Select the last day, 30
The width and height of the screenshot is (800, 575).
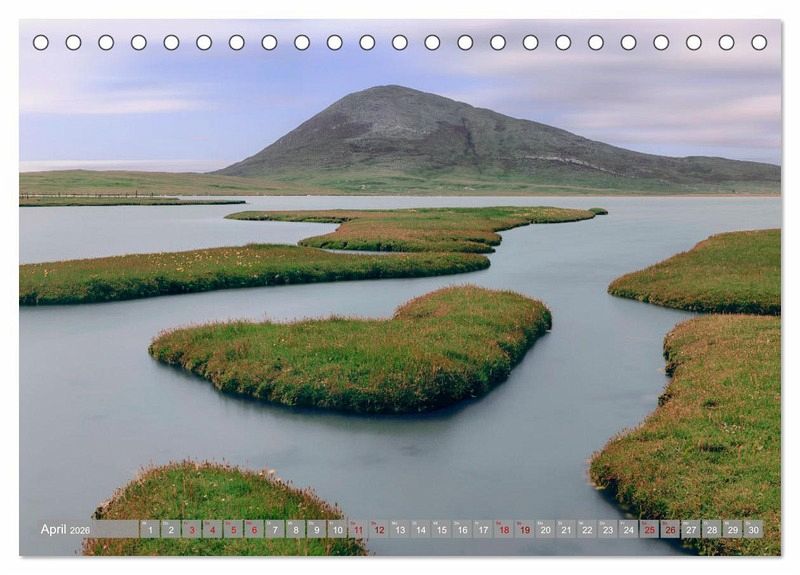point(753,529)
